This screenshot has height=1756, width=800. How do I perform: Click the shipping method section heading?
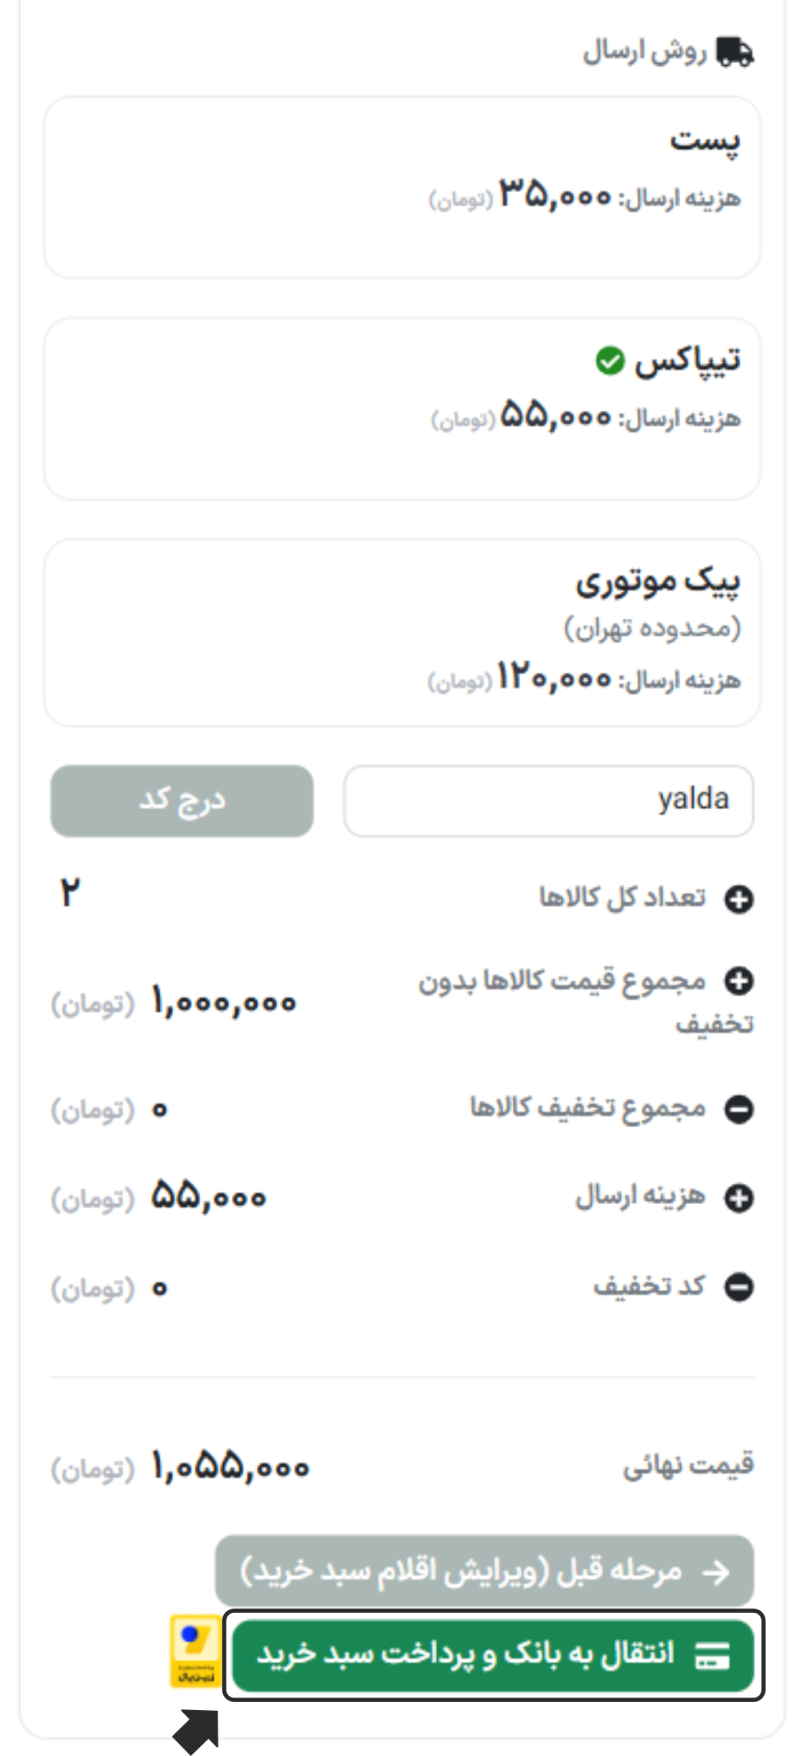[x=646, y=51]
